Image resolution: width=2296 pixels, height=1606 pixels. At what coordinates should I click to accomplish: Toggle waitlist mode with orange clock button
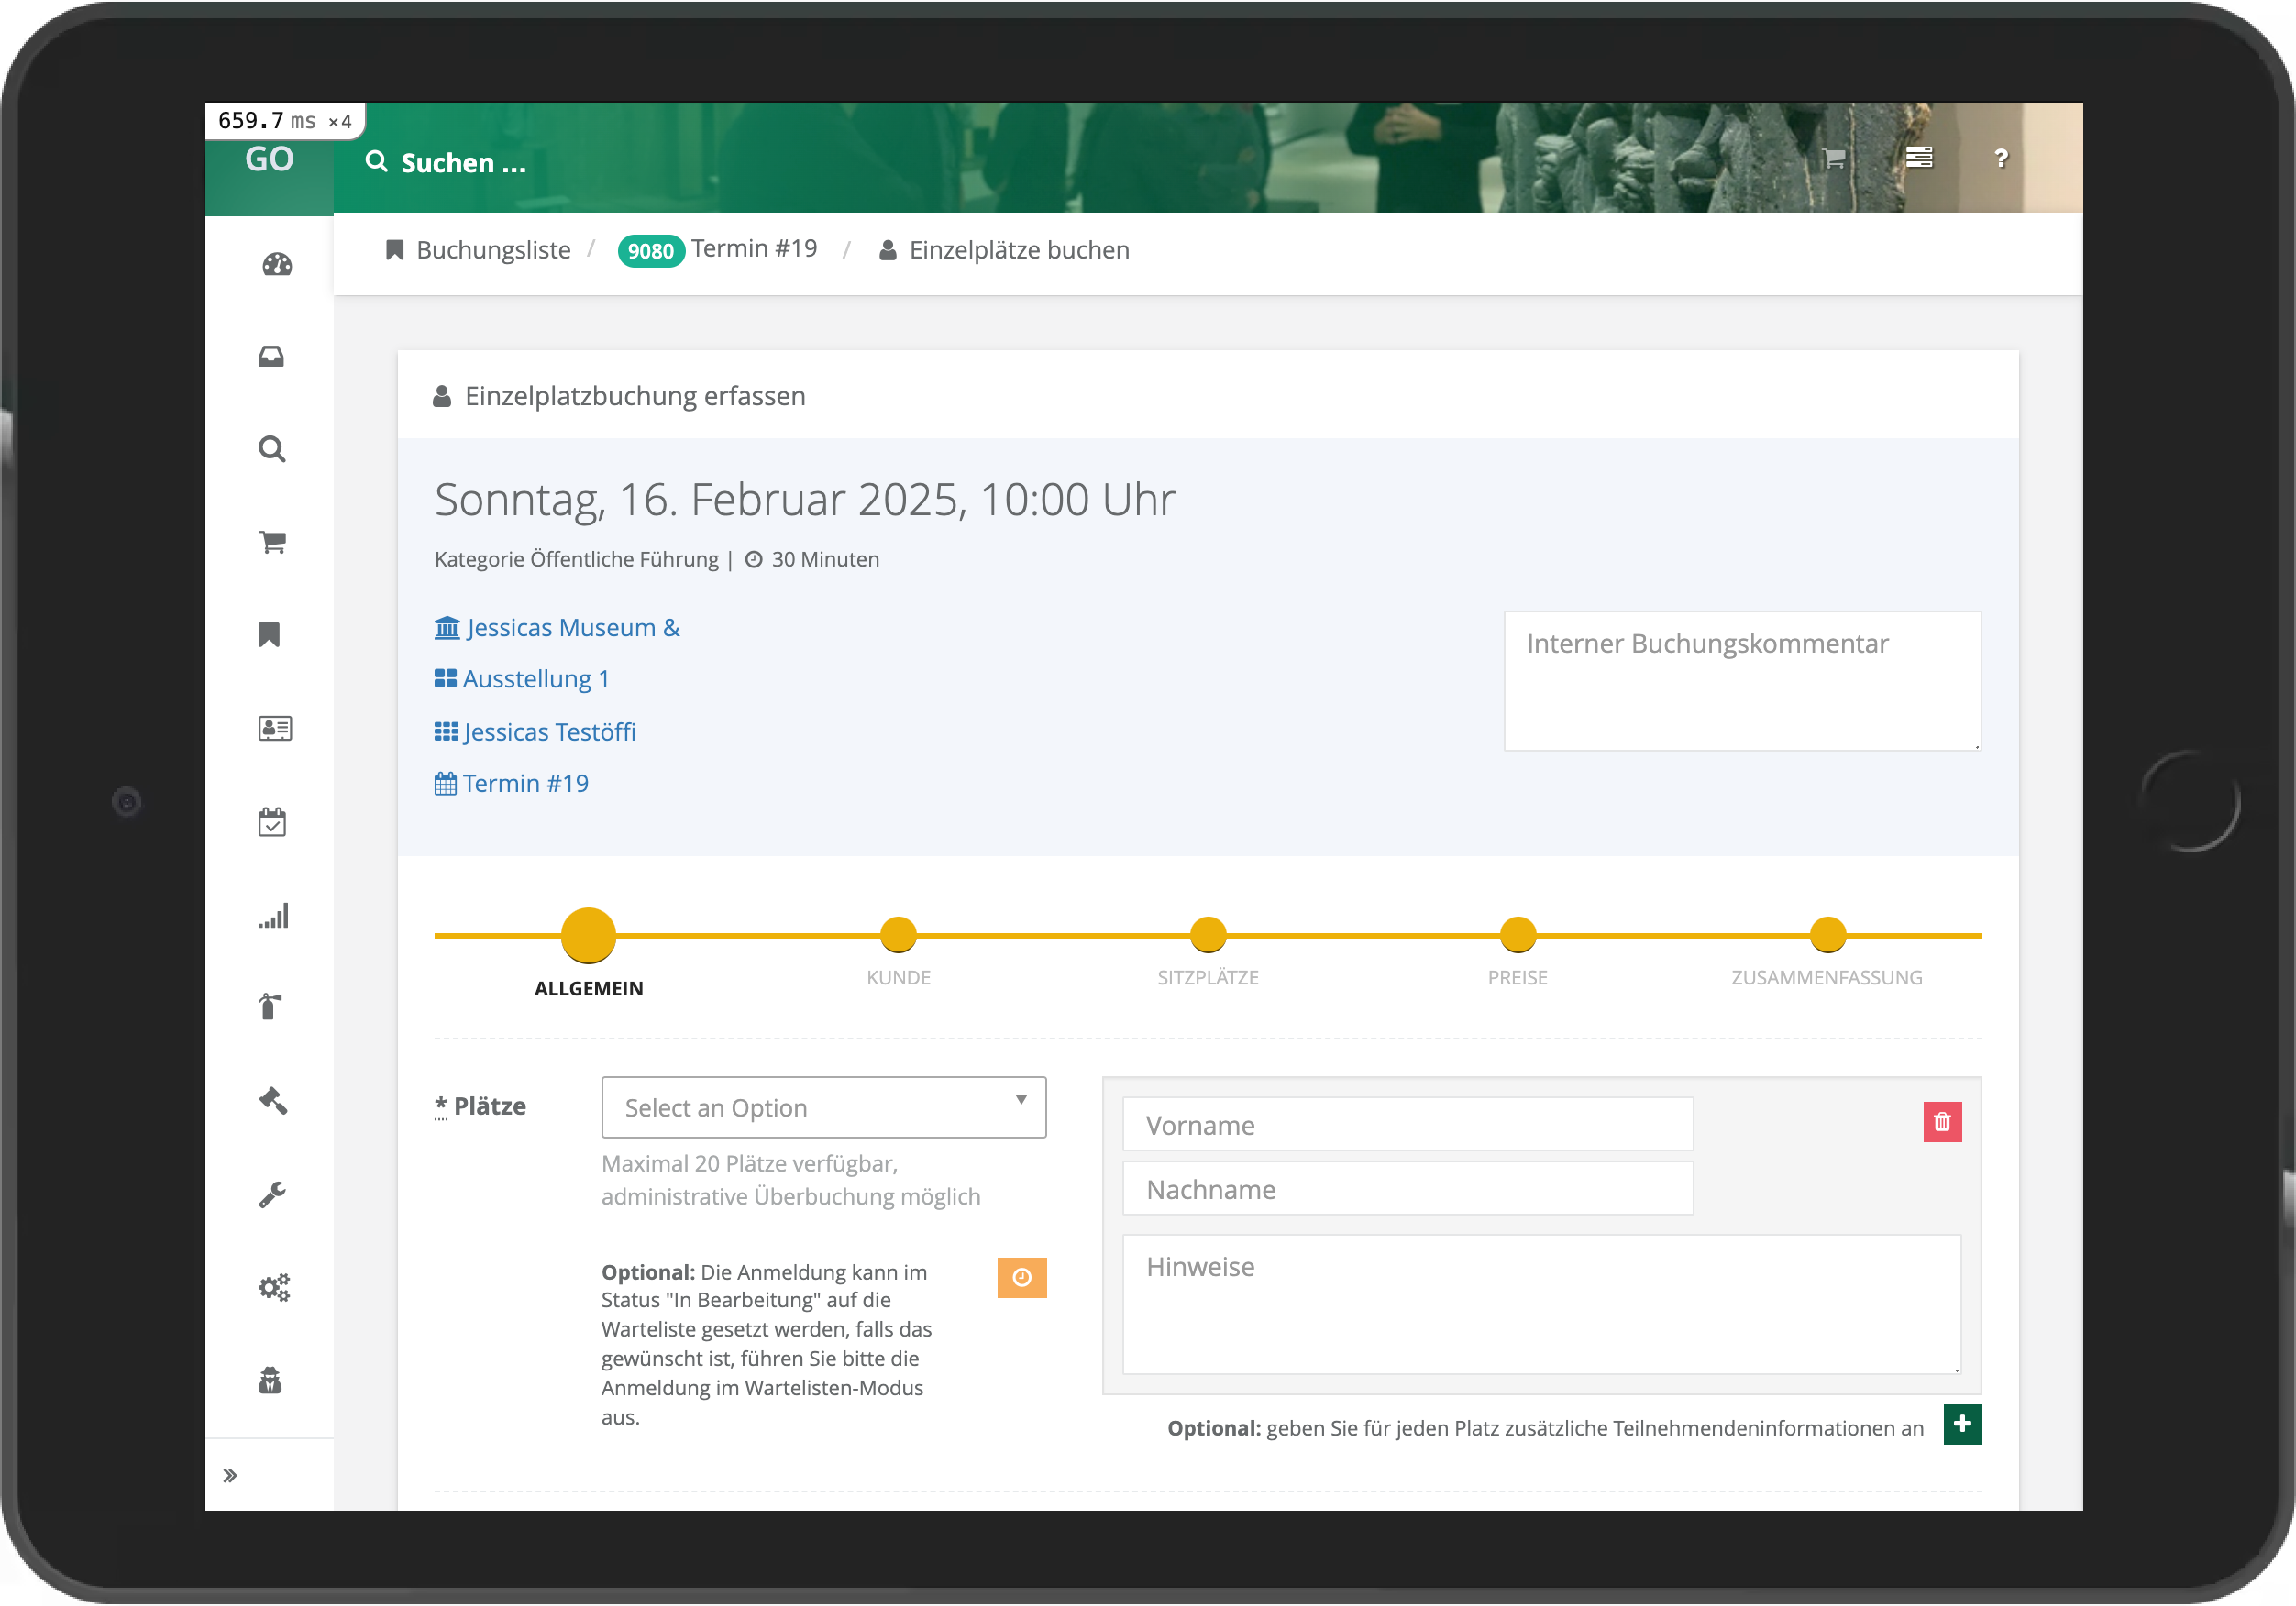click(1021, 1276)
